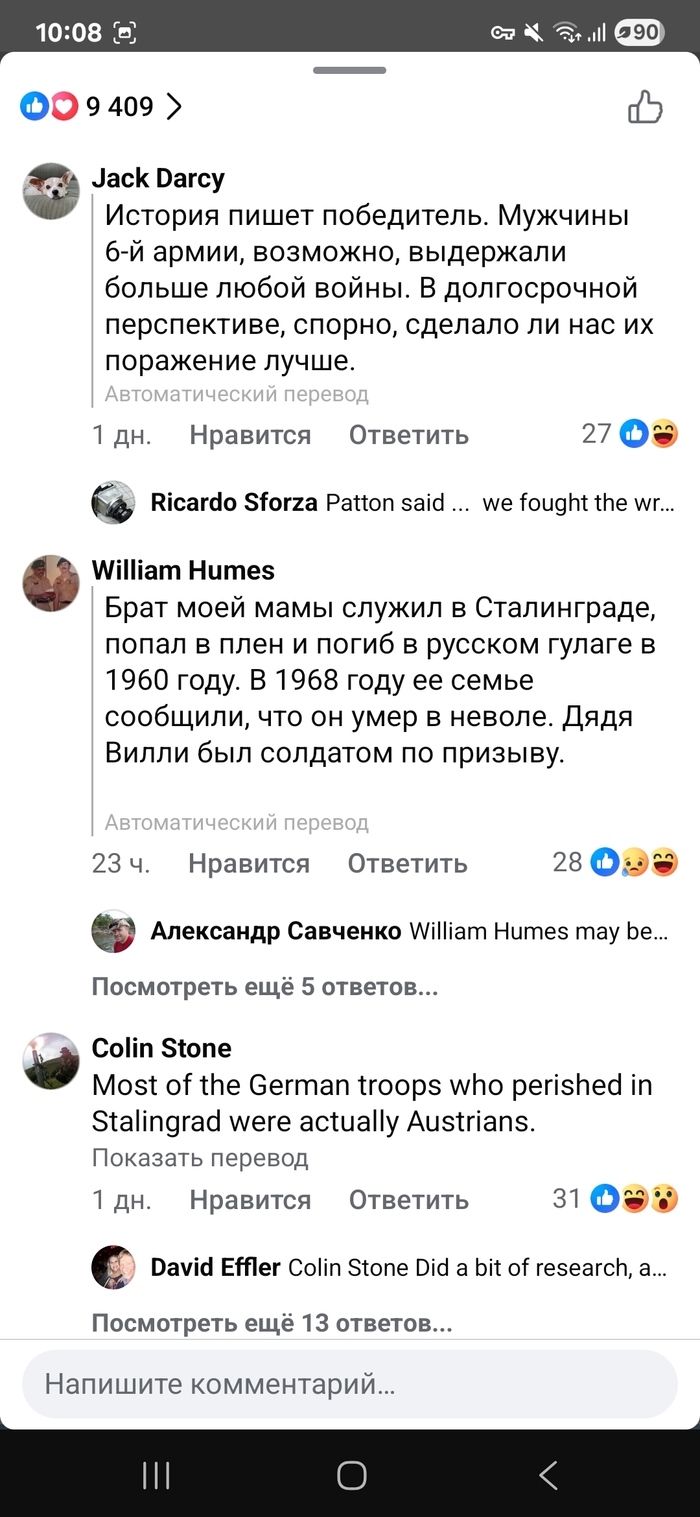Reply to Colin Stone's comment
Image resolution: width=700 pixels, height=1517 pixels.
(408, 1200)
